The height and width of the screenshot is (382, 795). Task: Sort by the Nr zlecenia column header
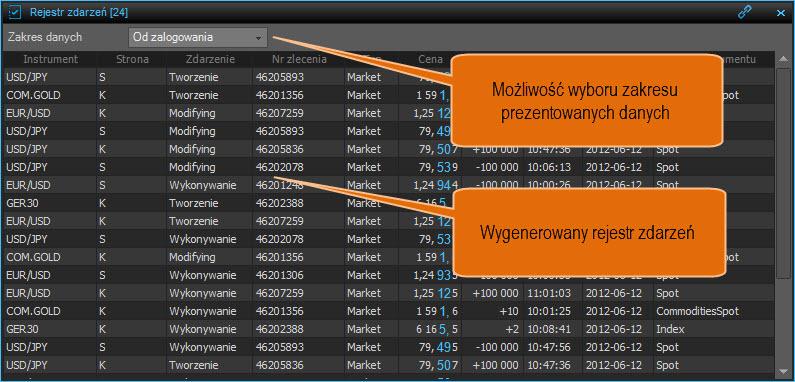pyautogui.click(x=299, y=59)
